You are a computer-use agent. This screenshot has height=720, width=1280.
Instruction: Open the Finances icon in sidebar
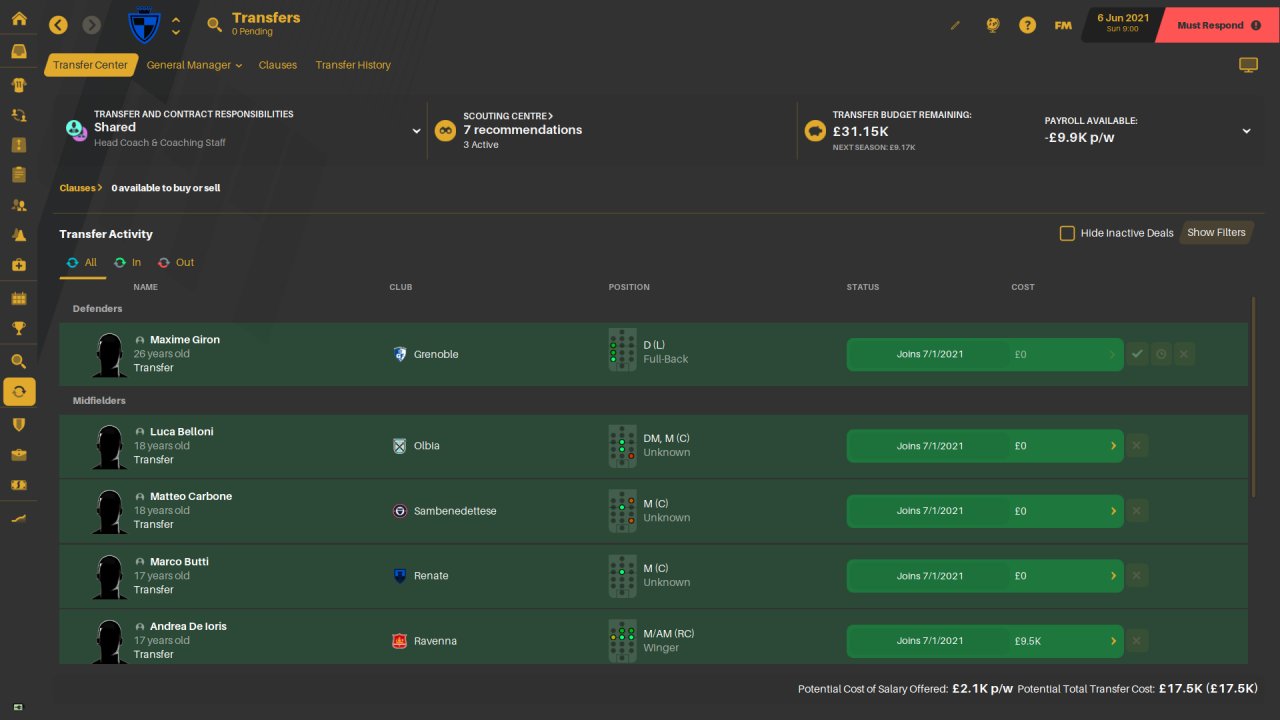(x=19, y=485)
